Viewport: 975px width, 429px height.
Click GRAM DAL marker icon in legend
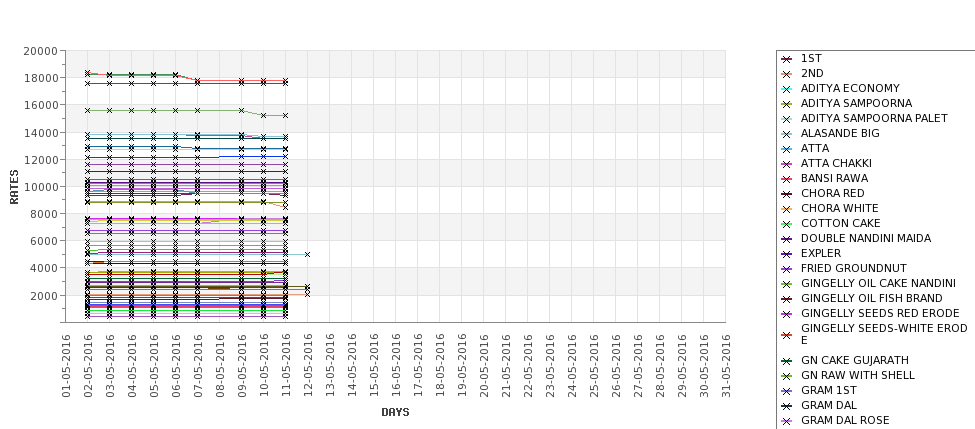tap(787, 405)
